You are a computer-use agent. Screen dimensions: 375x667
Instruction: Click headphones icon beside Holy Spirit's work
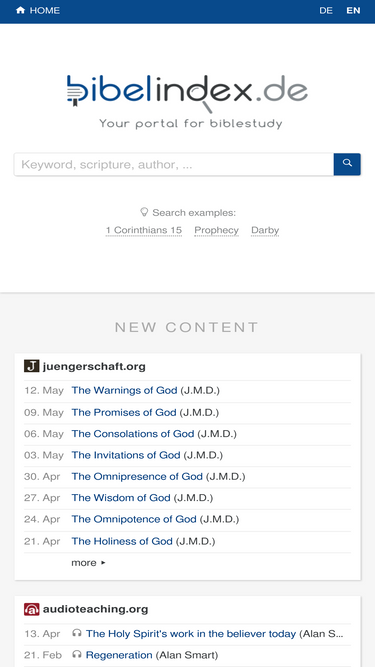point(77,633)
